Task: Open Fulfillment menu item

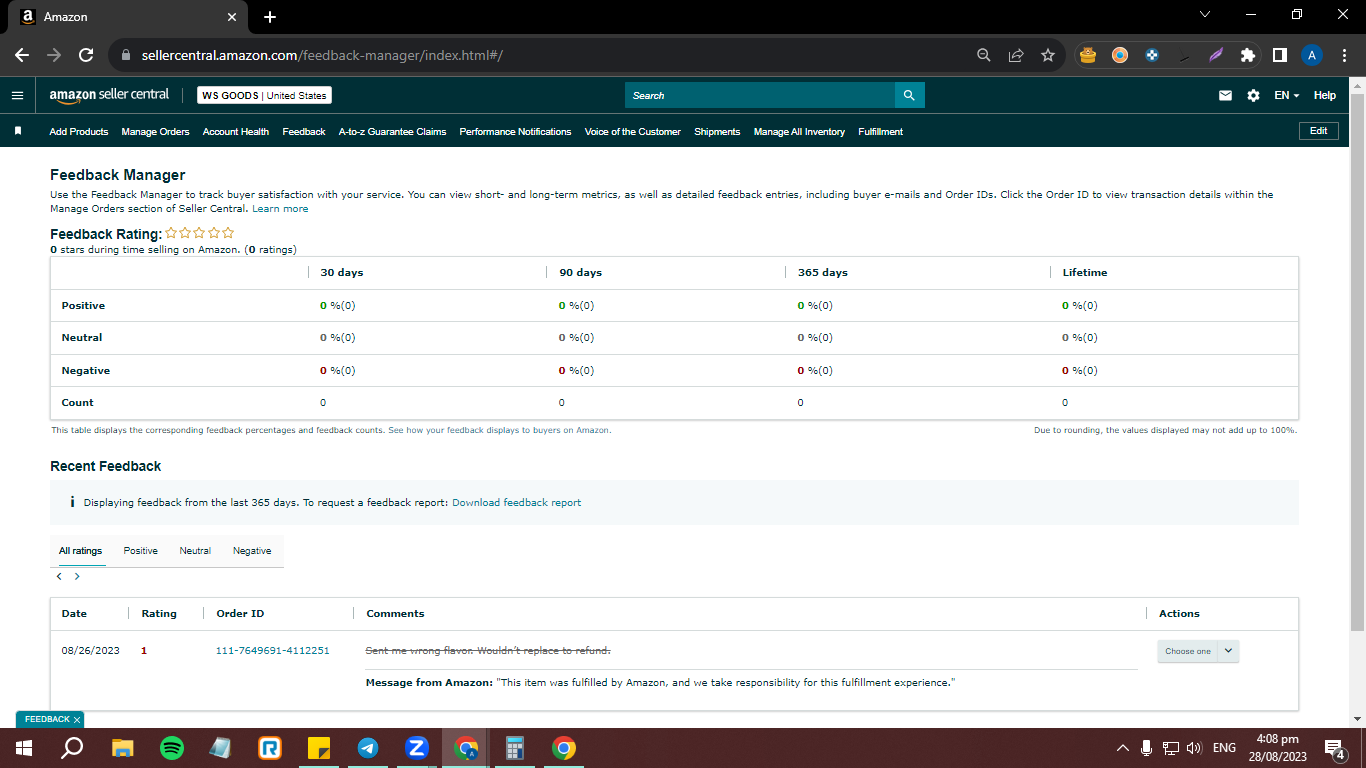Action: point(880,132)
